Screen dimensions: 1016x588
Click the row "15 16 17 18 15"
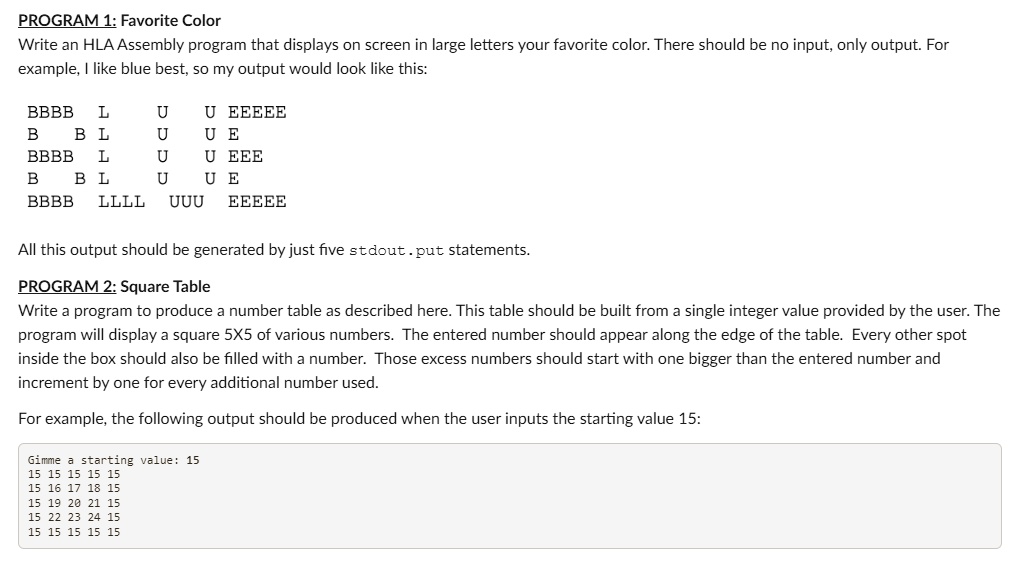74,488
